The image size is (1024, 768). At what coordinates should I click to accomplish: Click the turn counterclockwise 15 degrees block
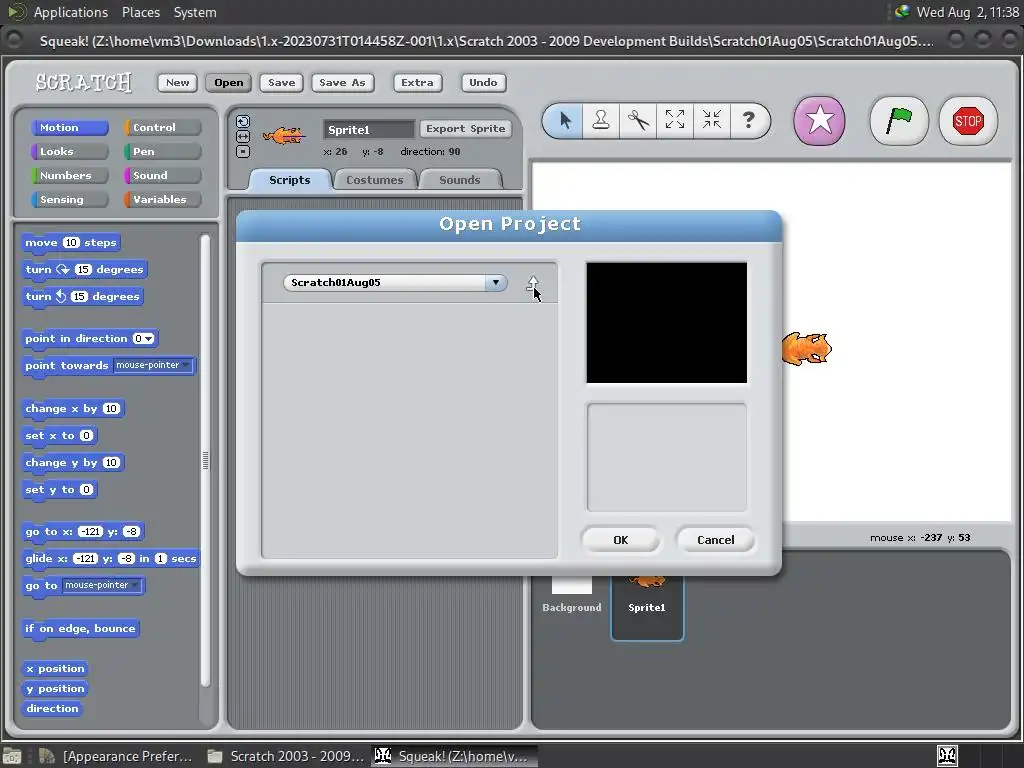[x=83, y=296]
